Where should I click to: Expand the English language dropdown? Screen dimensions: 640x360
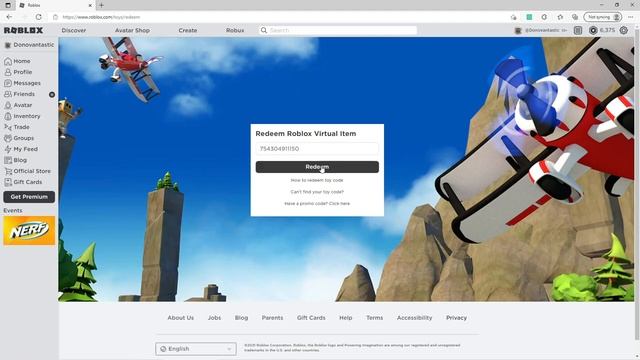pyautogui.click(x=196, y=349)
